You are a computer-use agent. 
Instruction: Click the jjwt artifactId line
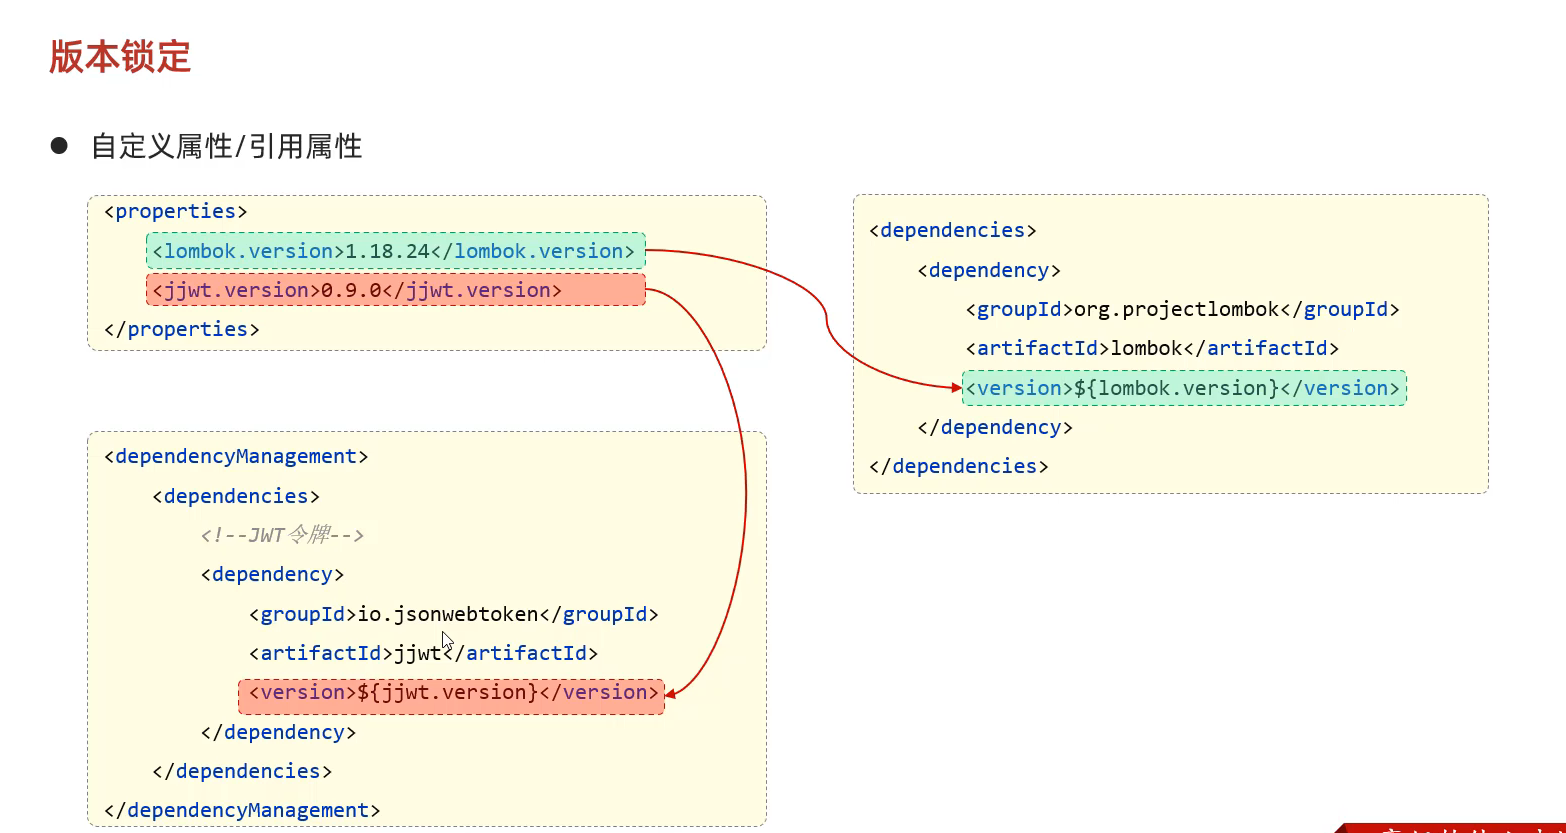[x=423, y=653]
